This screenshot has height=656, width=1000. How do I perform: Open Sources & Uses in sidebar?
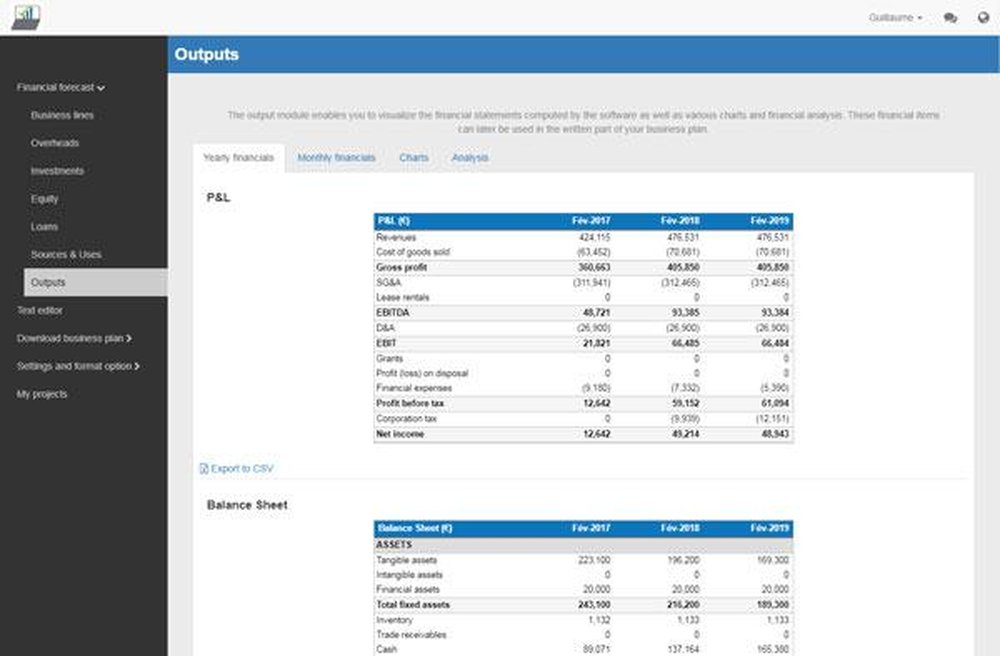[x=66, y=254]
